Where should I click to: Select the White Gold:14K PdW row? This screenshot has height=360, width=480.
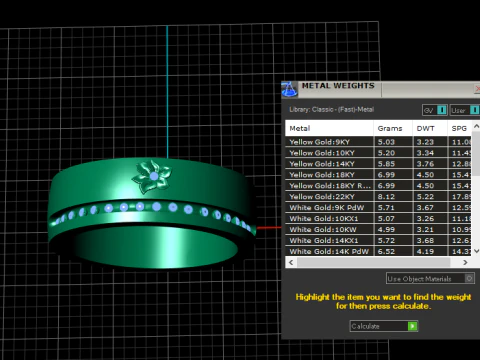coord(378,251)
